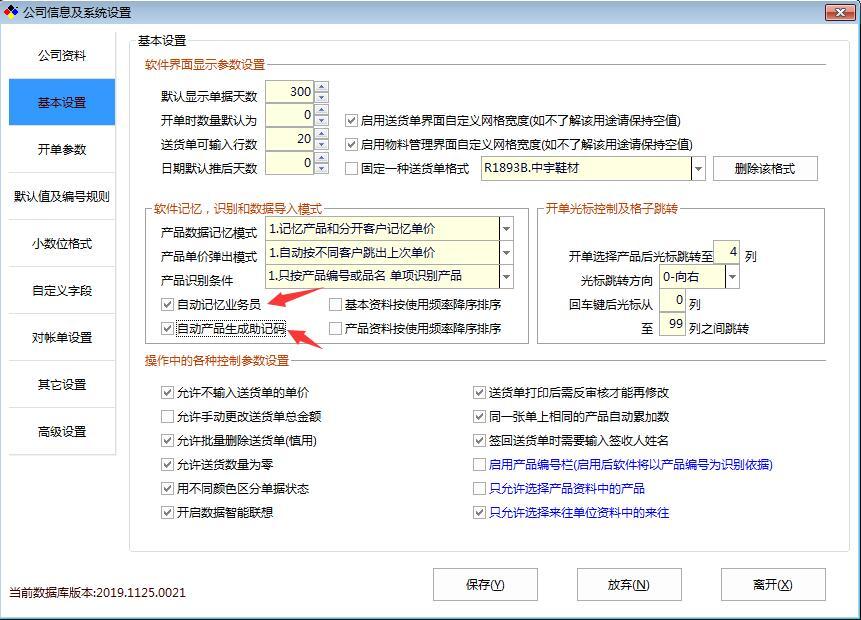This screenshot has width=861, height=620.
Task: Expand the 产品数据记忆模式 dropdown
Action: tap(506, 228)
